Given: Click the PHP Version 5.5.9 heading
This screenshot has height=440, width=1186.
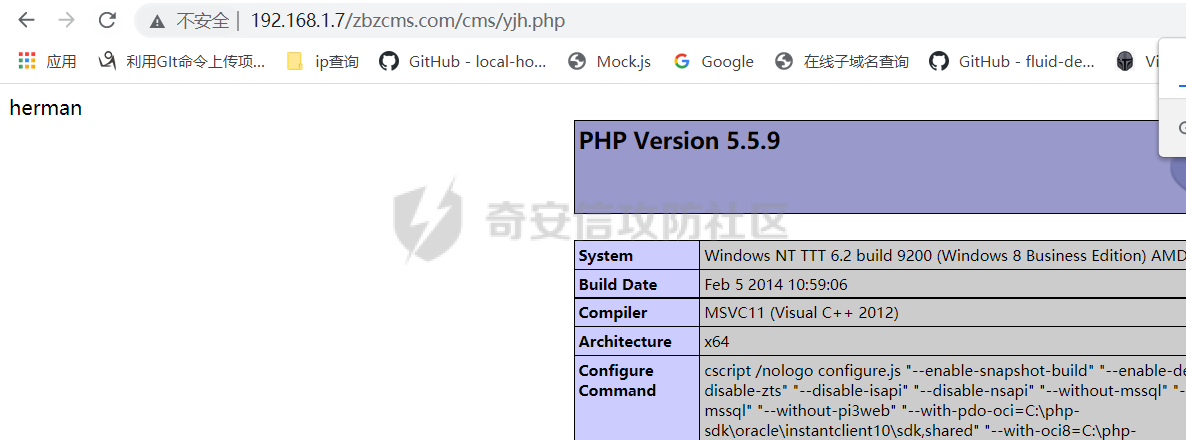Looking at the screenshot, I should click(x=679, y=141).
